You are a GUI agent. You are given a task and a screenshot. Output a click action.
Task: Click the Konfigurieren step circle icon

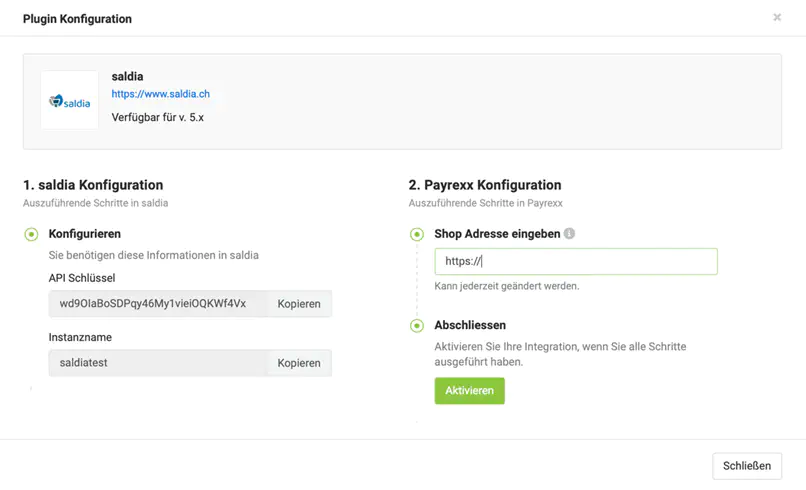tap(31, 234)
